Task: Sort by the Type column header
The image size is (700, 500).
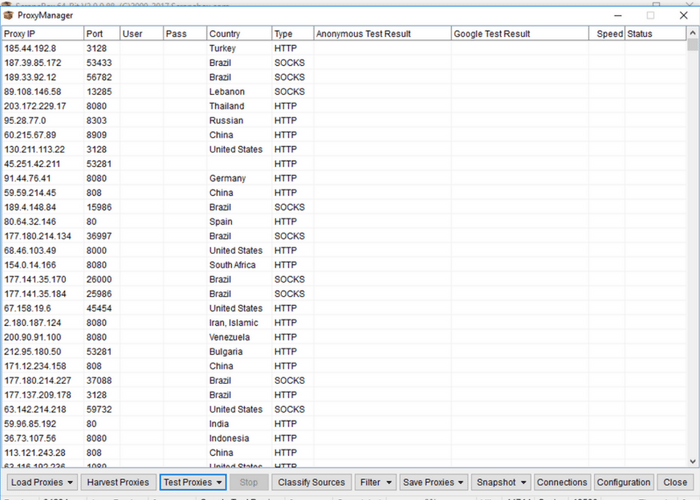Action: (292, 33)
